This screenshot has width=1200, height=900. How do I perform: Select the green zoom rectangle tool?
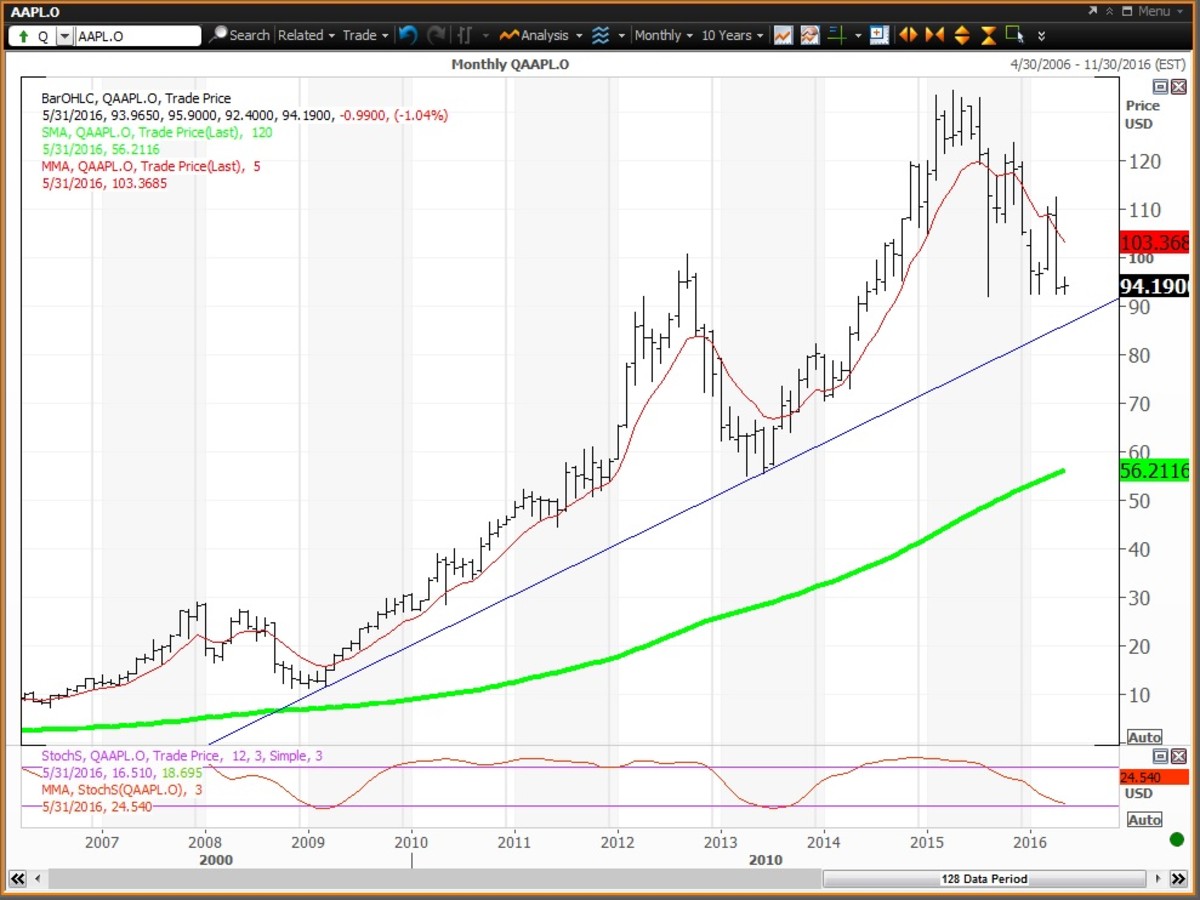coord(1015,35)
